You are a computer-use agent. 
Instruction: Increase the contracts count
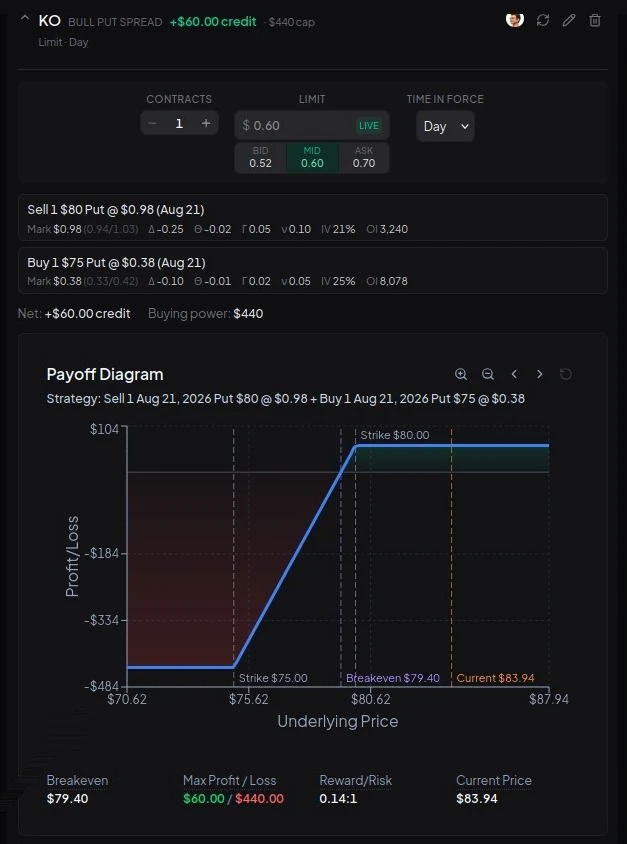[206, 123]
